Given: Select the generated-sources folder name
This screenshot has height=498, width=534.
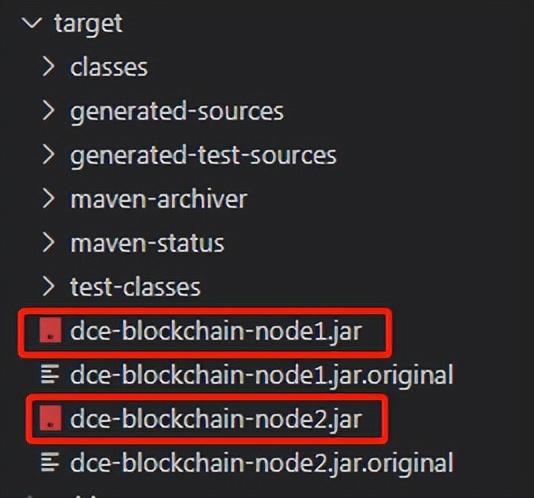Looking at the screenshot, I should (177, 112).
